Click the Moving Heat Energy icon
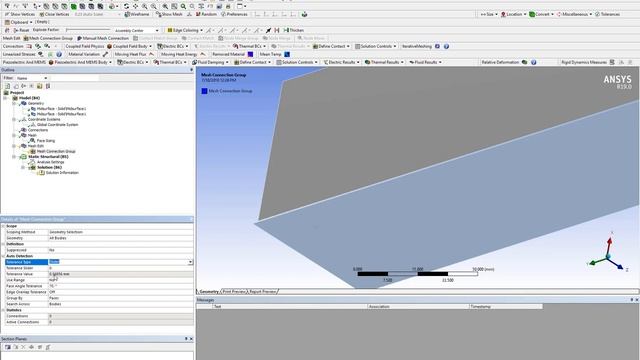640x360 pixels. point(202,54)
